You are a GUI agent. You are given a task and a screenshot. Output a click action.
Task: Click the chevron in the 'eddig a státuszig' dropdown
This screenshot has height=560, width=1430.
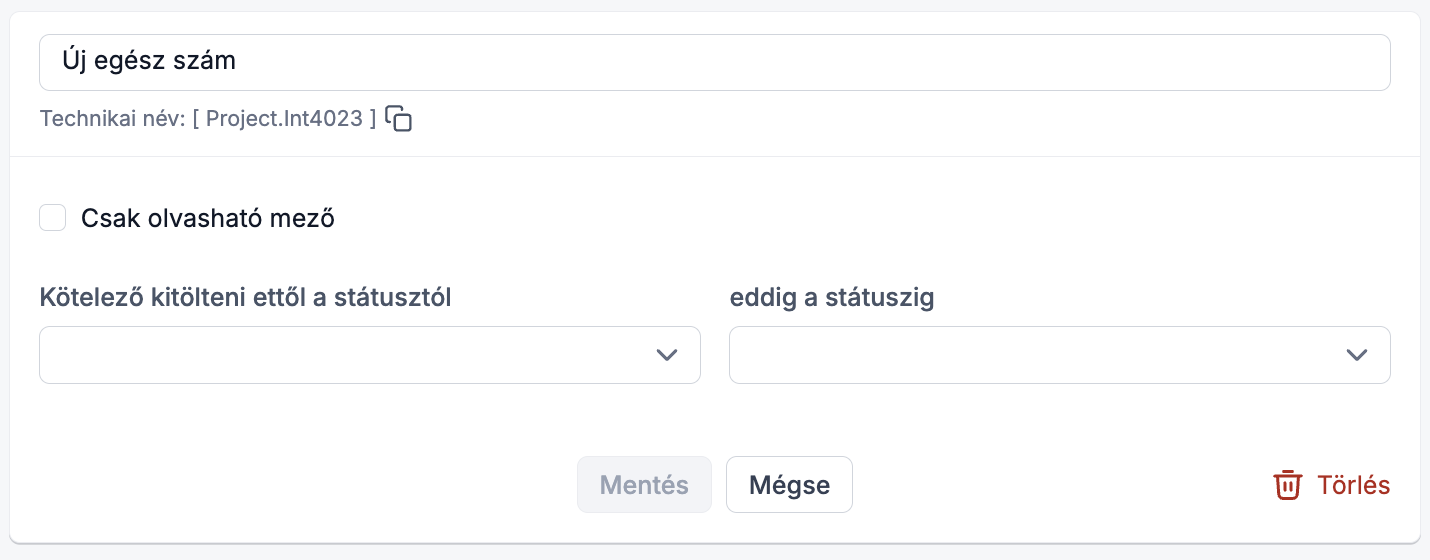[1357, 355]
